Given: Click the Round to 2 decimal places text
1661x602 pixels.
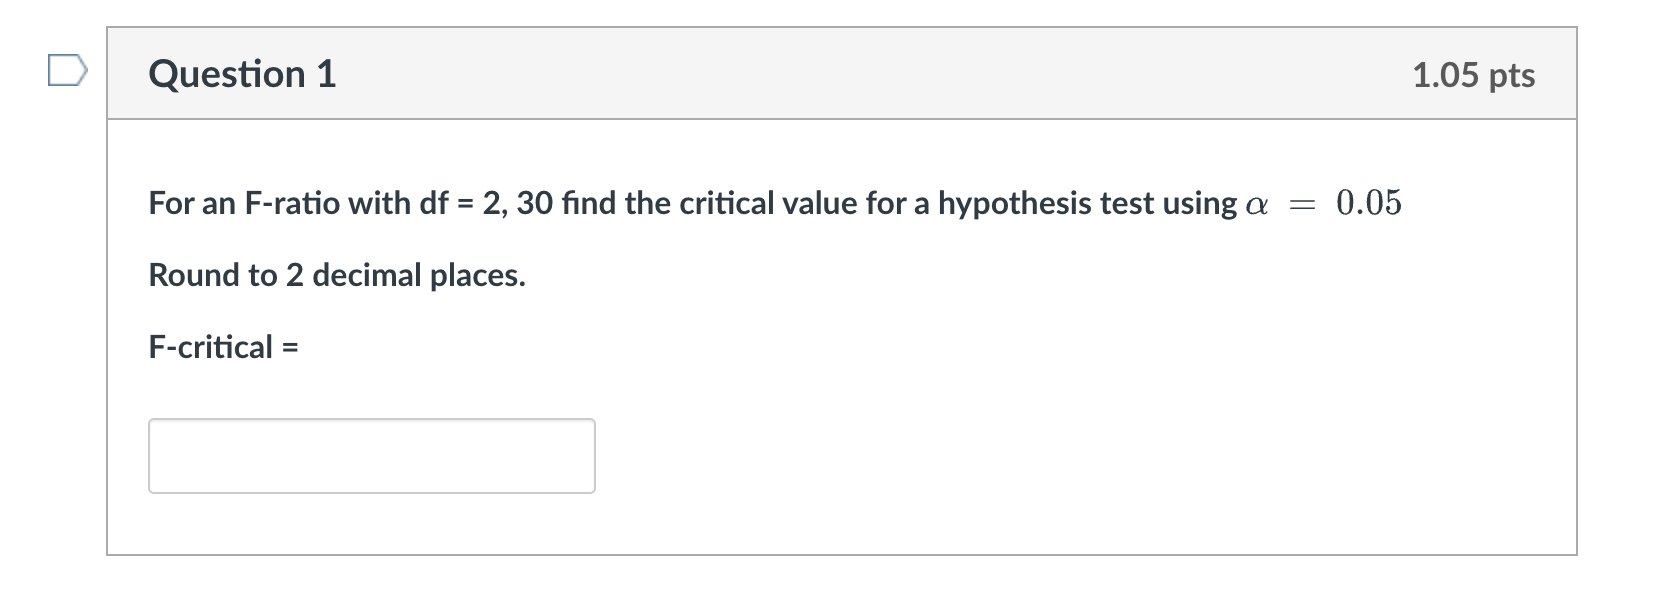Looking at the screenshot, I should tap(336, 276).
